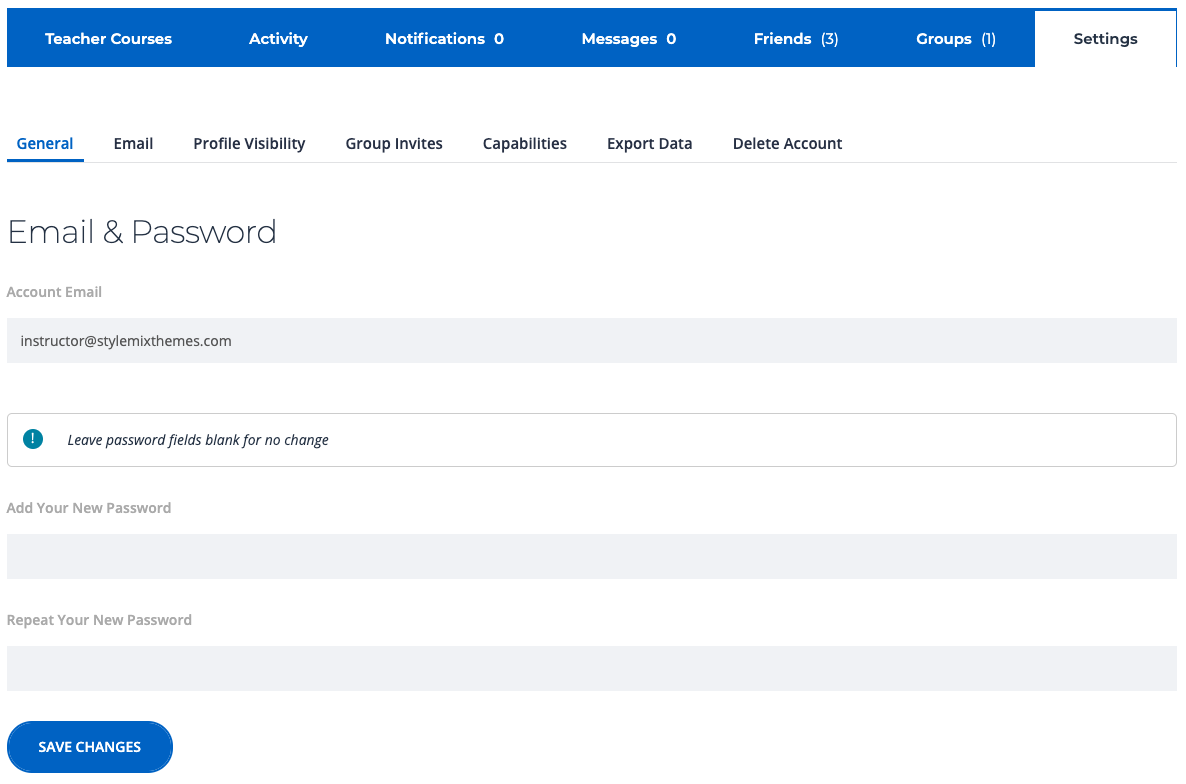1186x784 pixels.
Task: Click the 'Leave password fields blank' notice text
Action: coord(198,440)
